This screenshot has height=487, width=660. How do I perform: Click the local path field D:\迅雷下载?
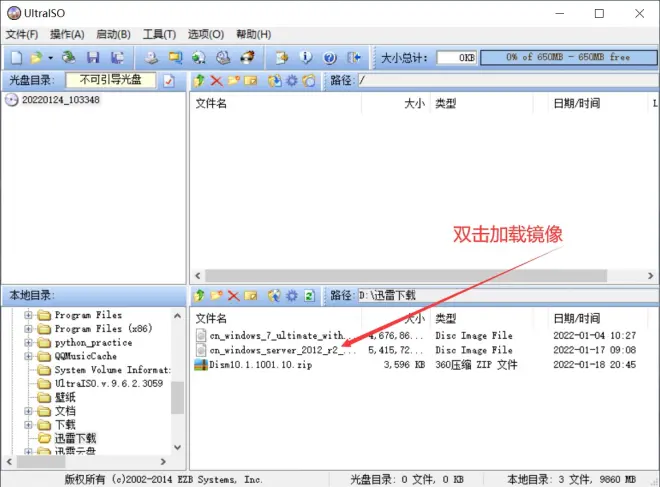508,295
